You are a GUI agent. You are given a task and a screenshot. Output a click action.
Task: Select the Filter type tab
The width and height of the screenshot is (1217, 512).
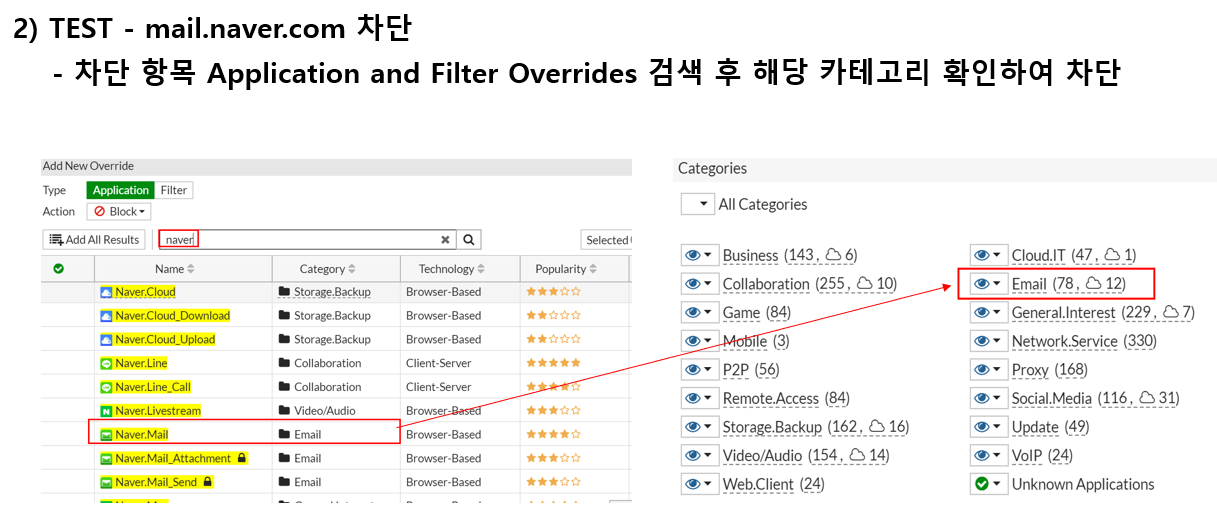174,190
